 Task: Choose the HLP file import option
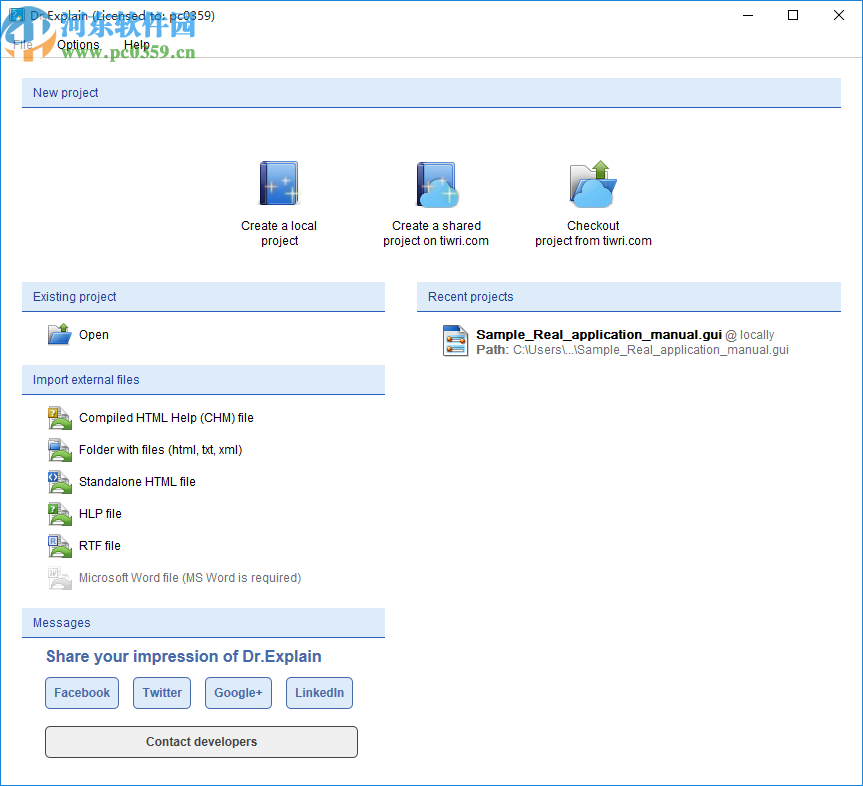[100, 514]
